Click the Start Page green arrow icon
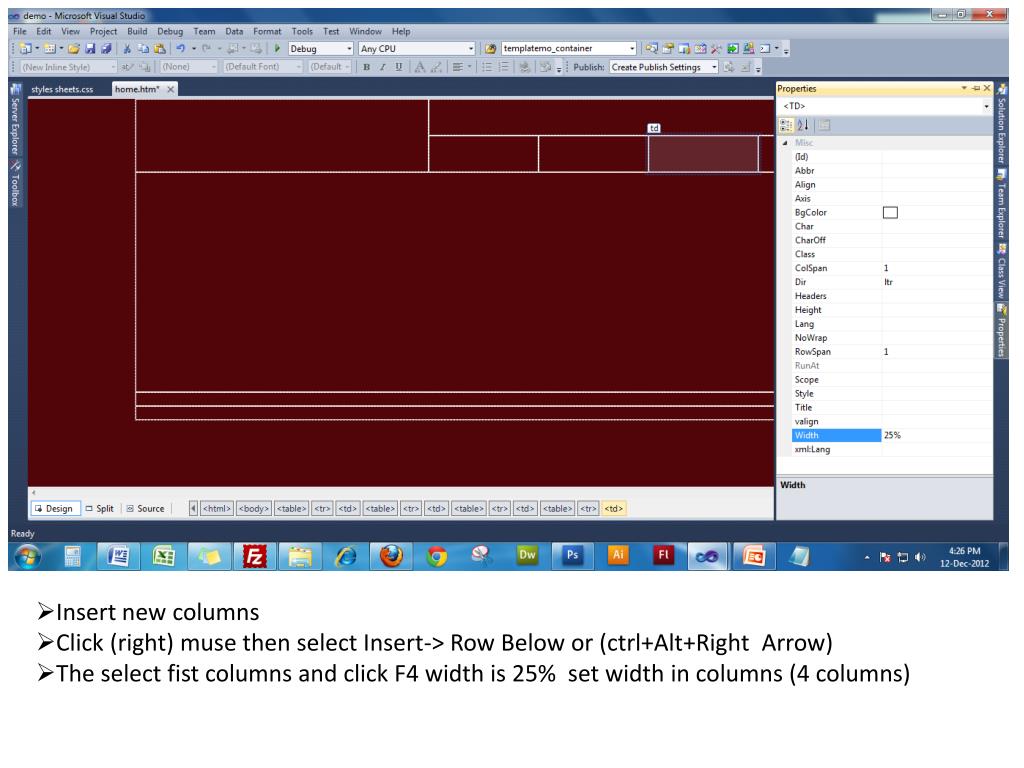Screen dimensions: 1024x768 coord(733,48)
